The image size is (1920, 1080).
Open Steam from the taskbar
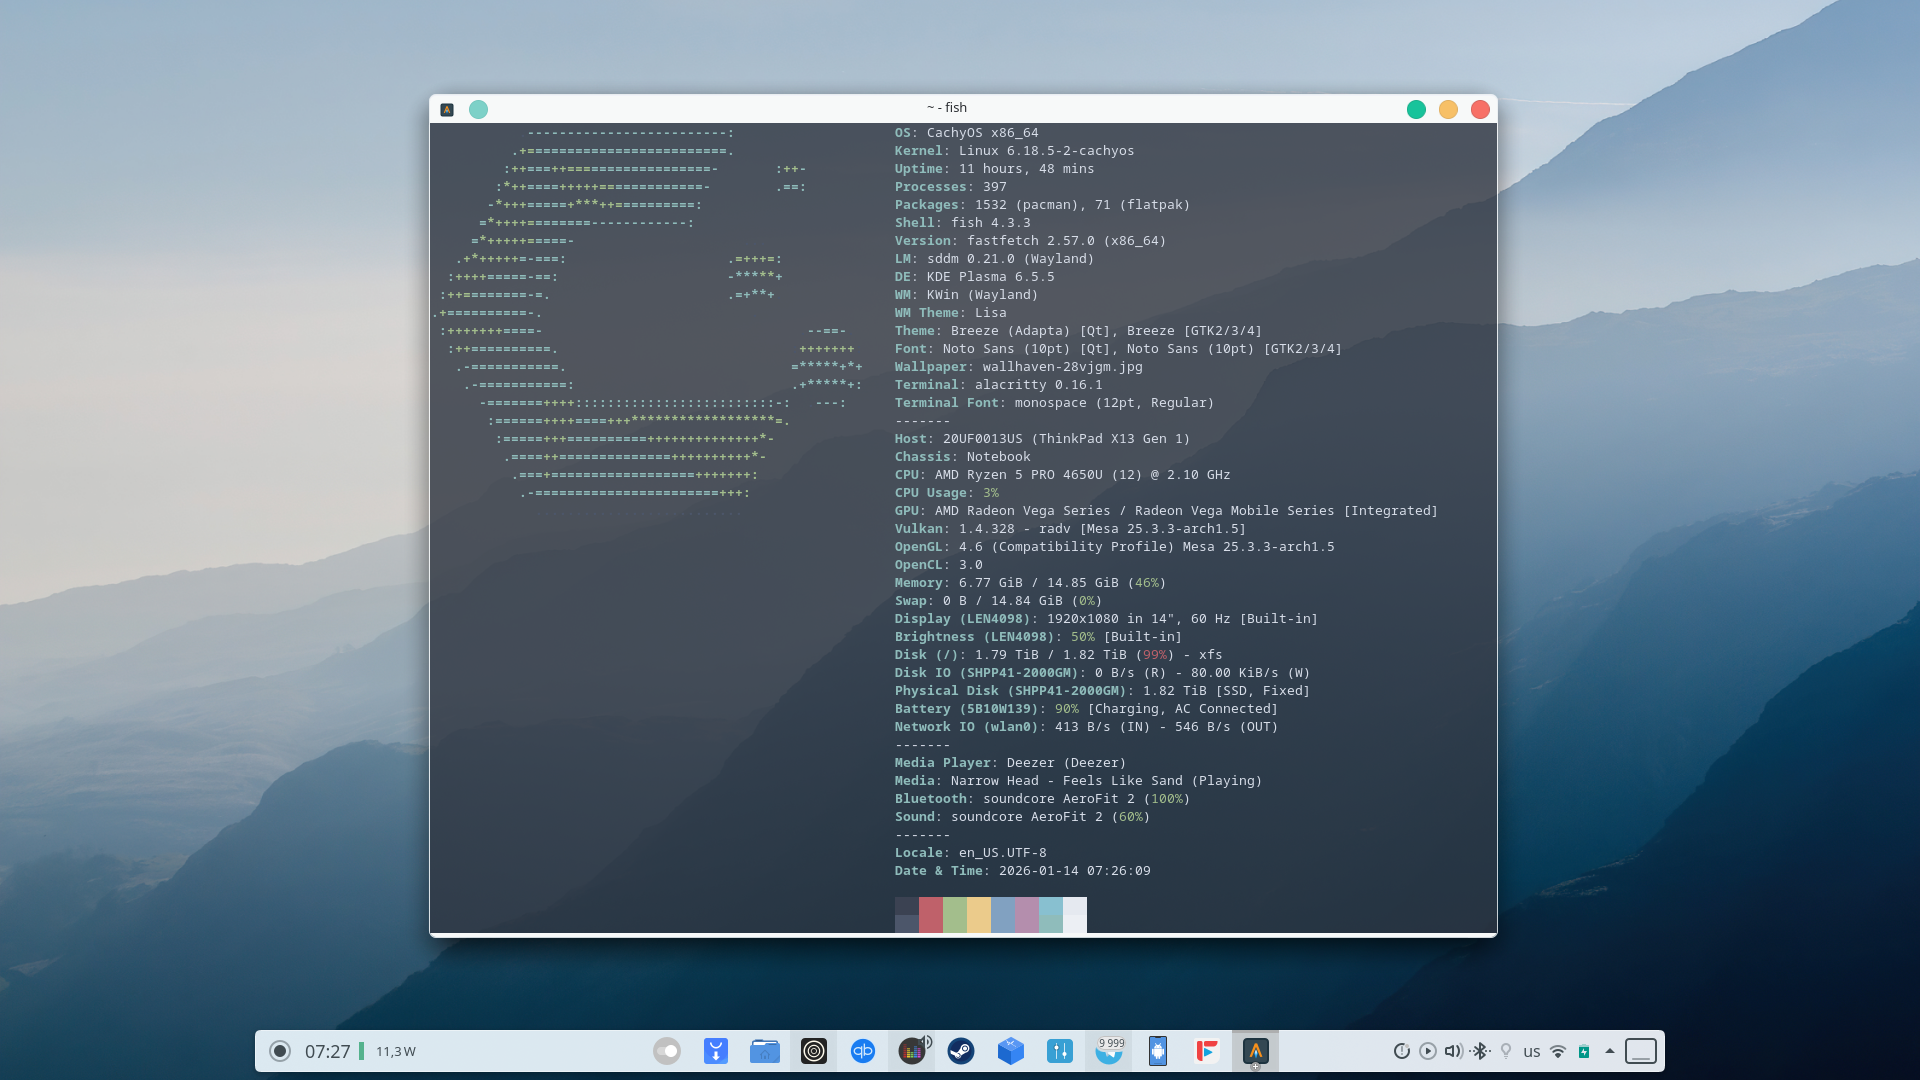point(961,1051)
